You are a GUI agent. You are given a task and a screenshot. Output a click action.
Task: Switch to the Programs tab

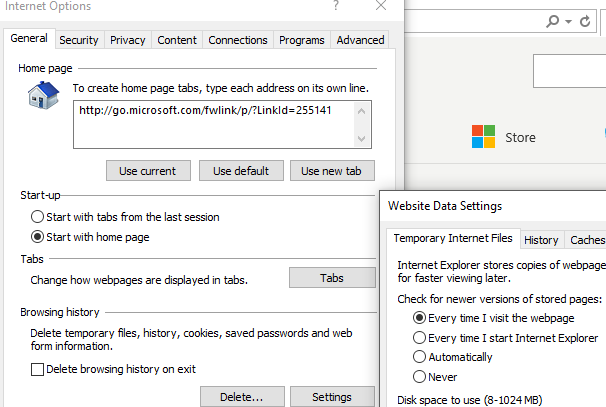click(x=302, y=40)
